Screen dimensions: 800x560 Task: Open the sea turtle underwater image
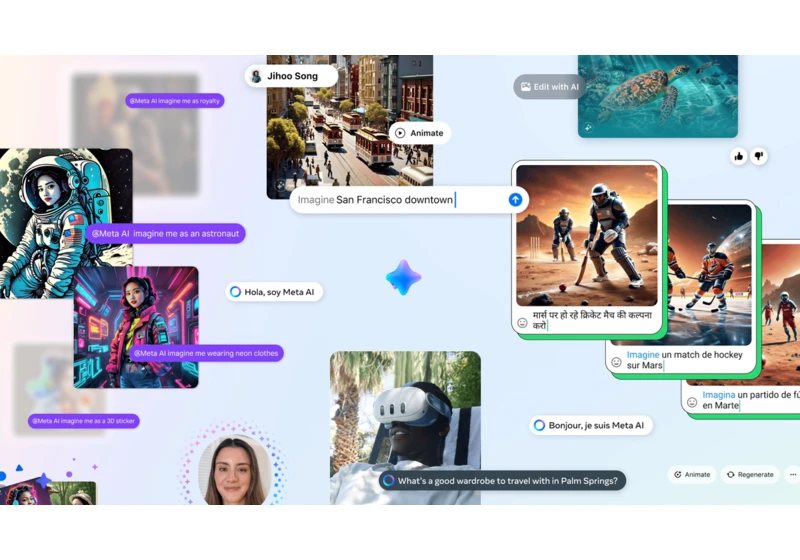(x=658, y=96)
